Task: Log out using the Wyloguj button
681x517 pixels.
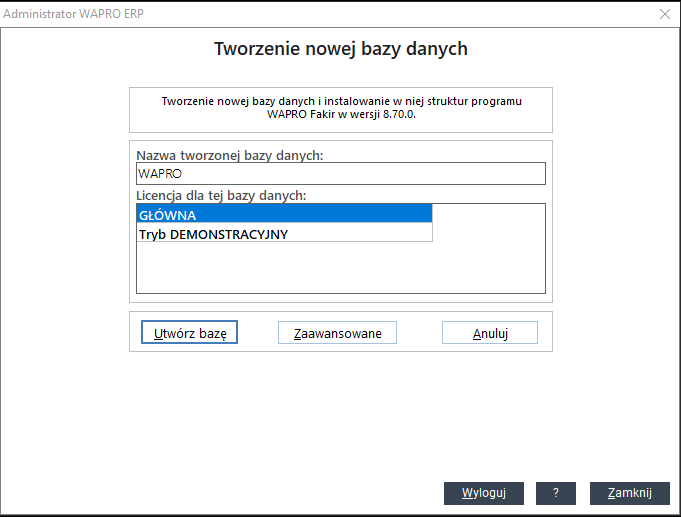Action: [x=484, y=493]
